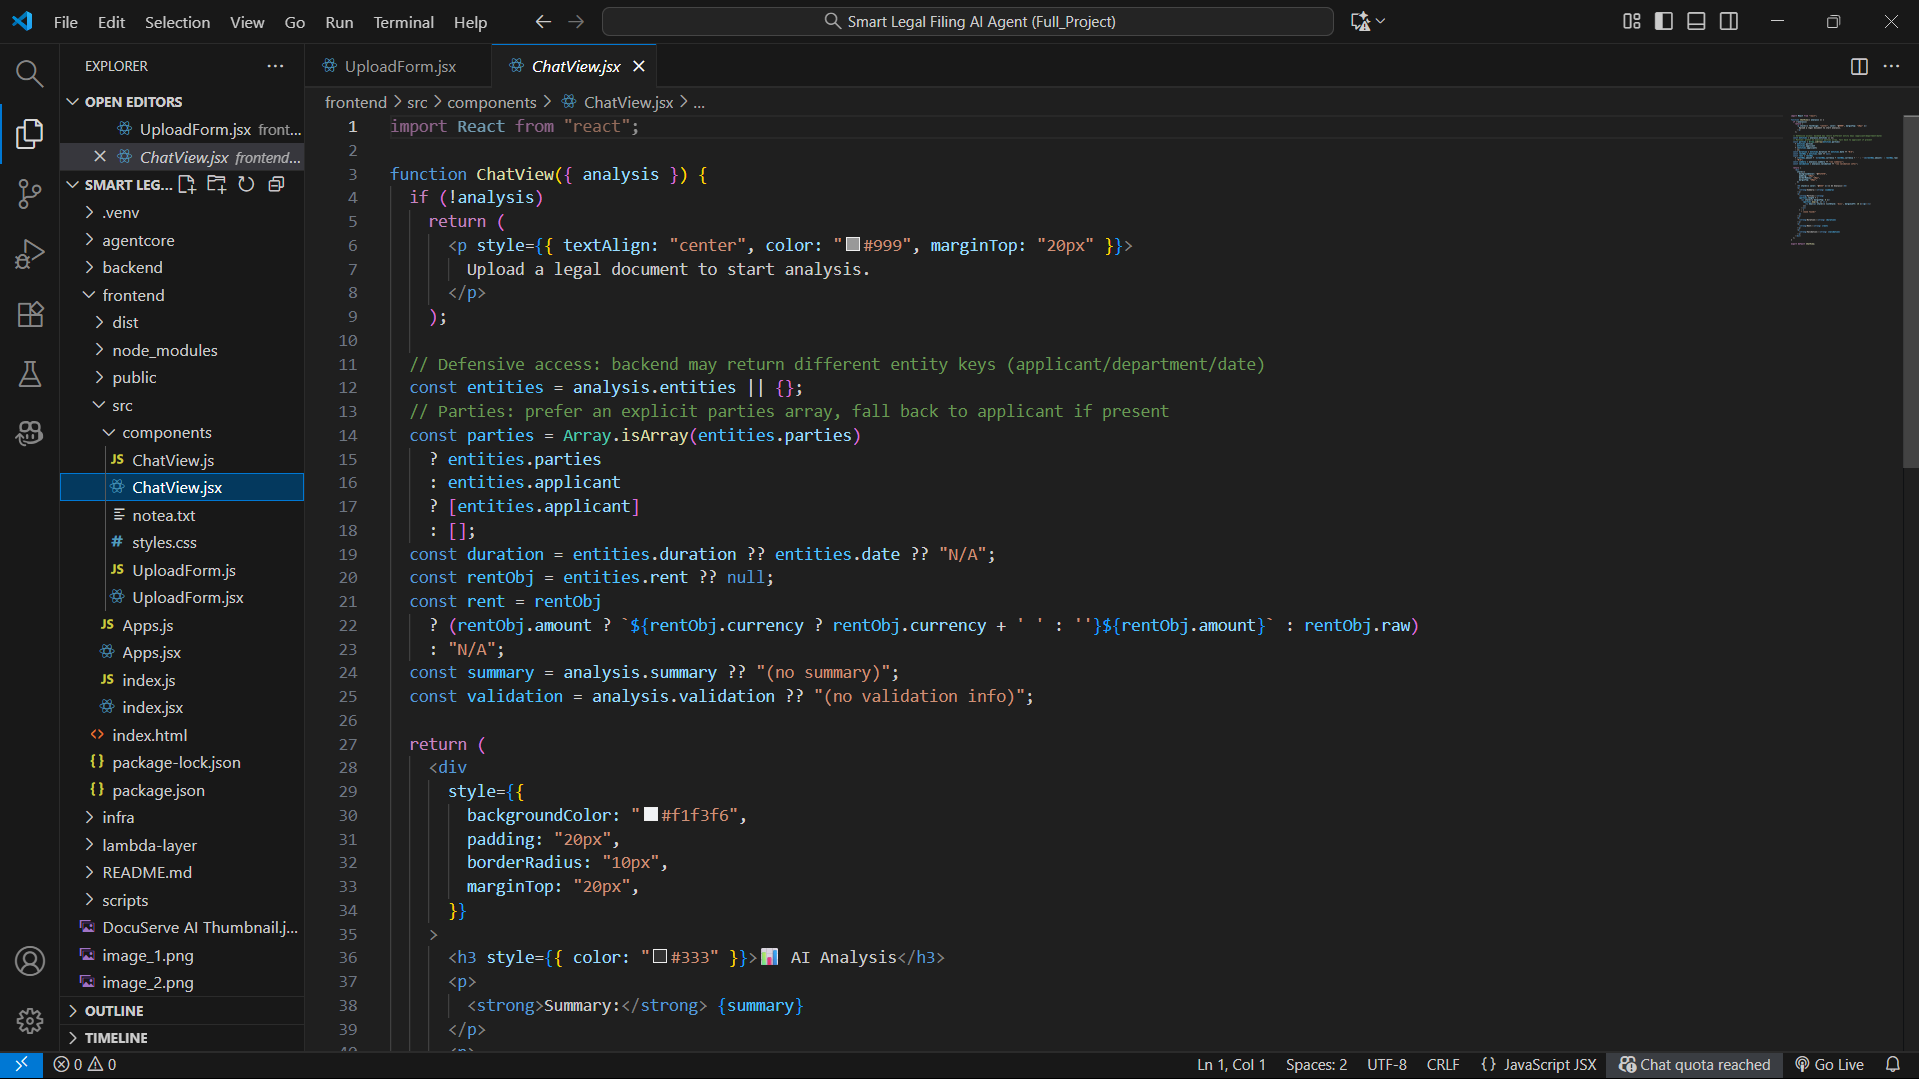Open the Extensions view
This screenshot has height=1079, width=1919.
pos(29,315)
